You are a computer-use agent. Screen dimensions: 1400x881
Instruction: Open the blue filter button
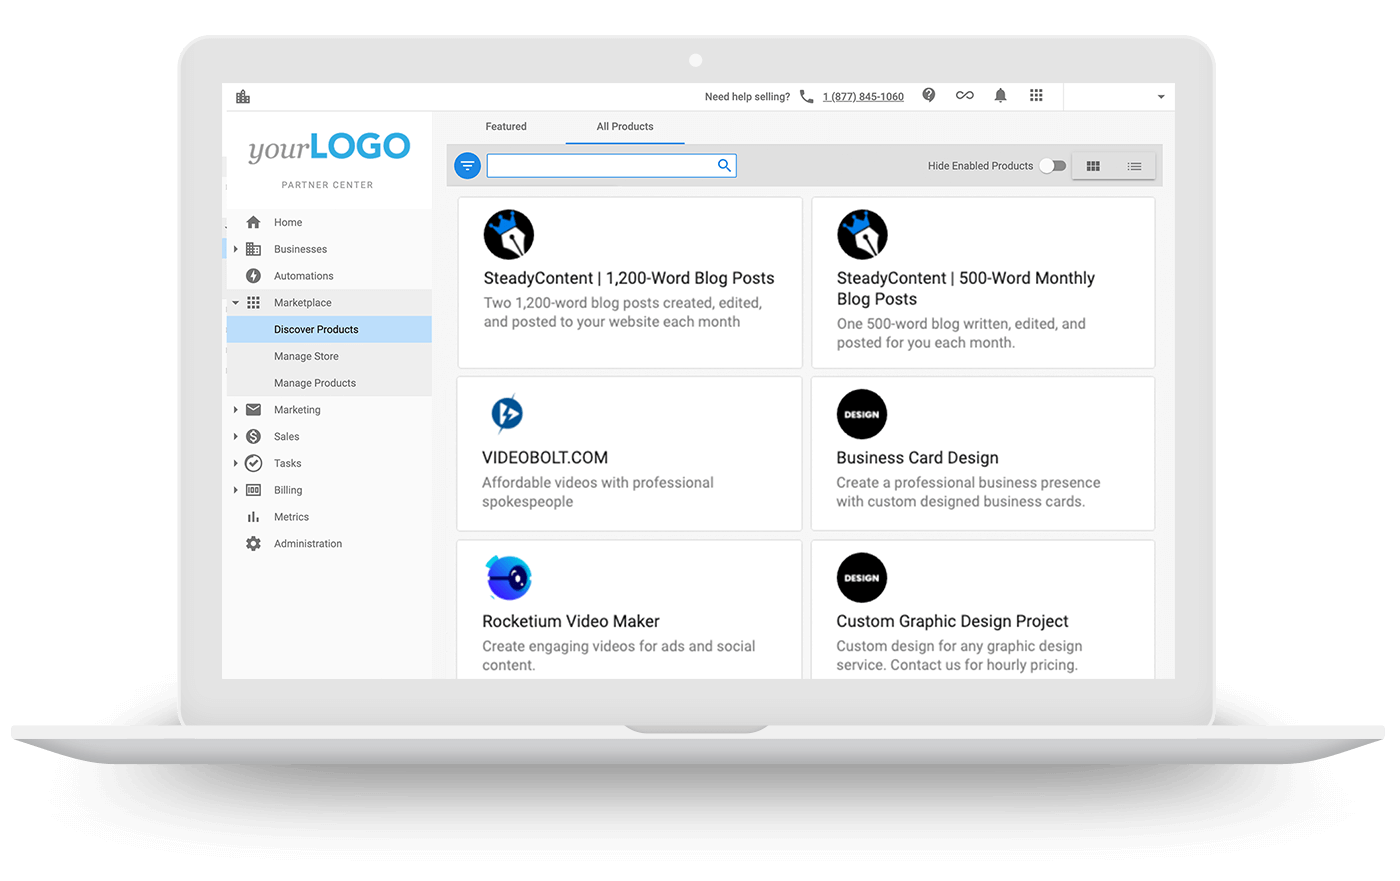[467, 166]
